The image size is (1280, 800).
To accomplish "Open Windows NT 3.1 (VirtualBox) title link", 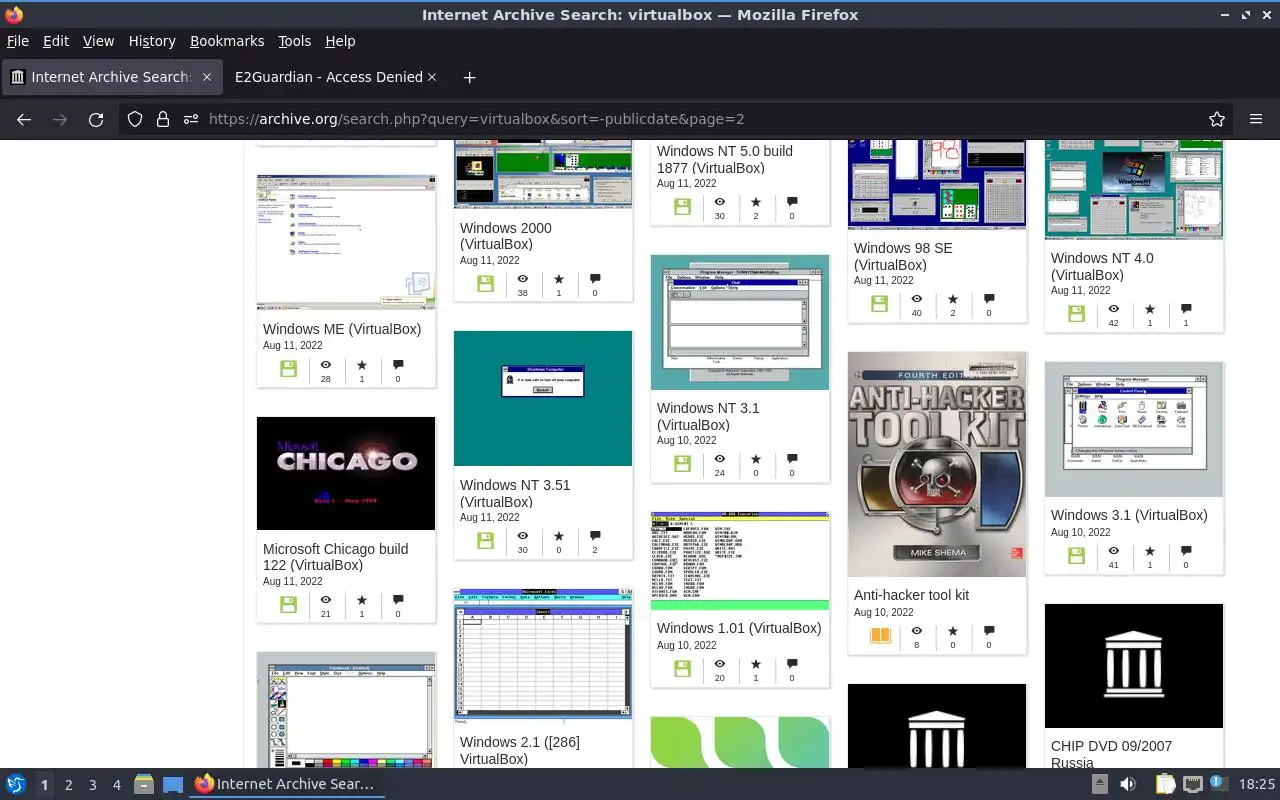I will tap(708, 416).
